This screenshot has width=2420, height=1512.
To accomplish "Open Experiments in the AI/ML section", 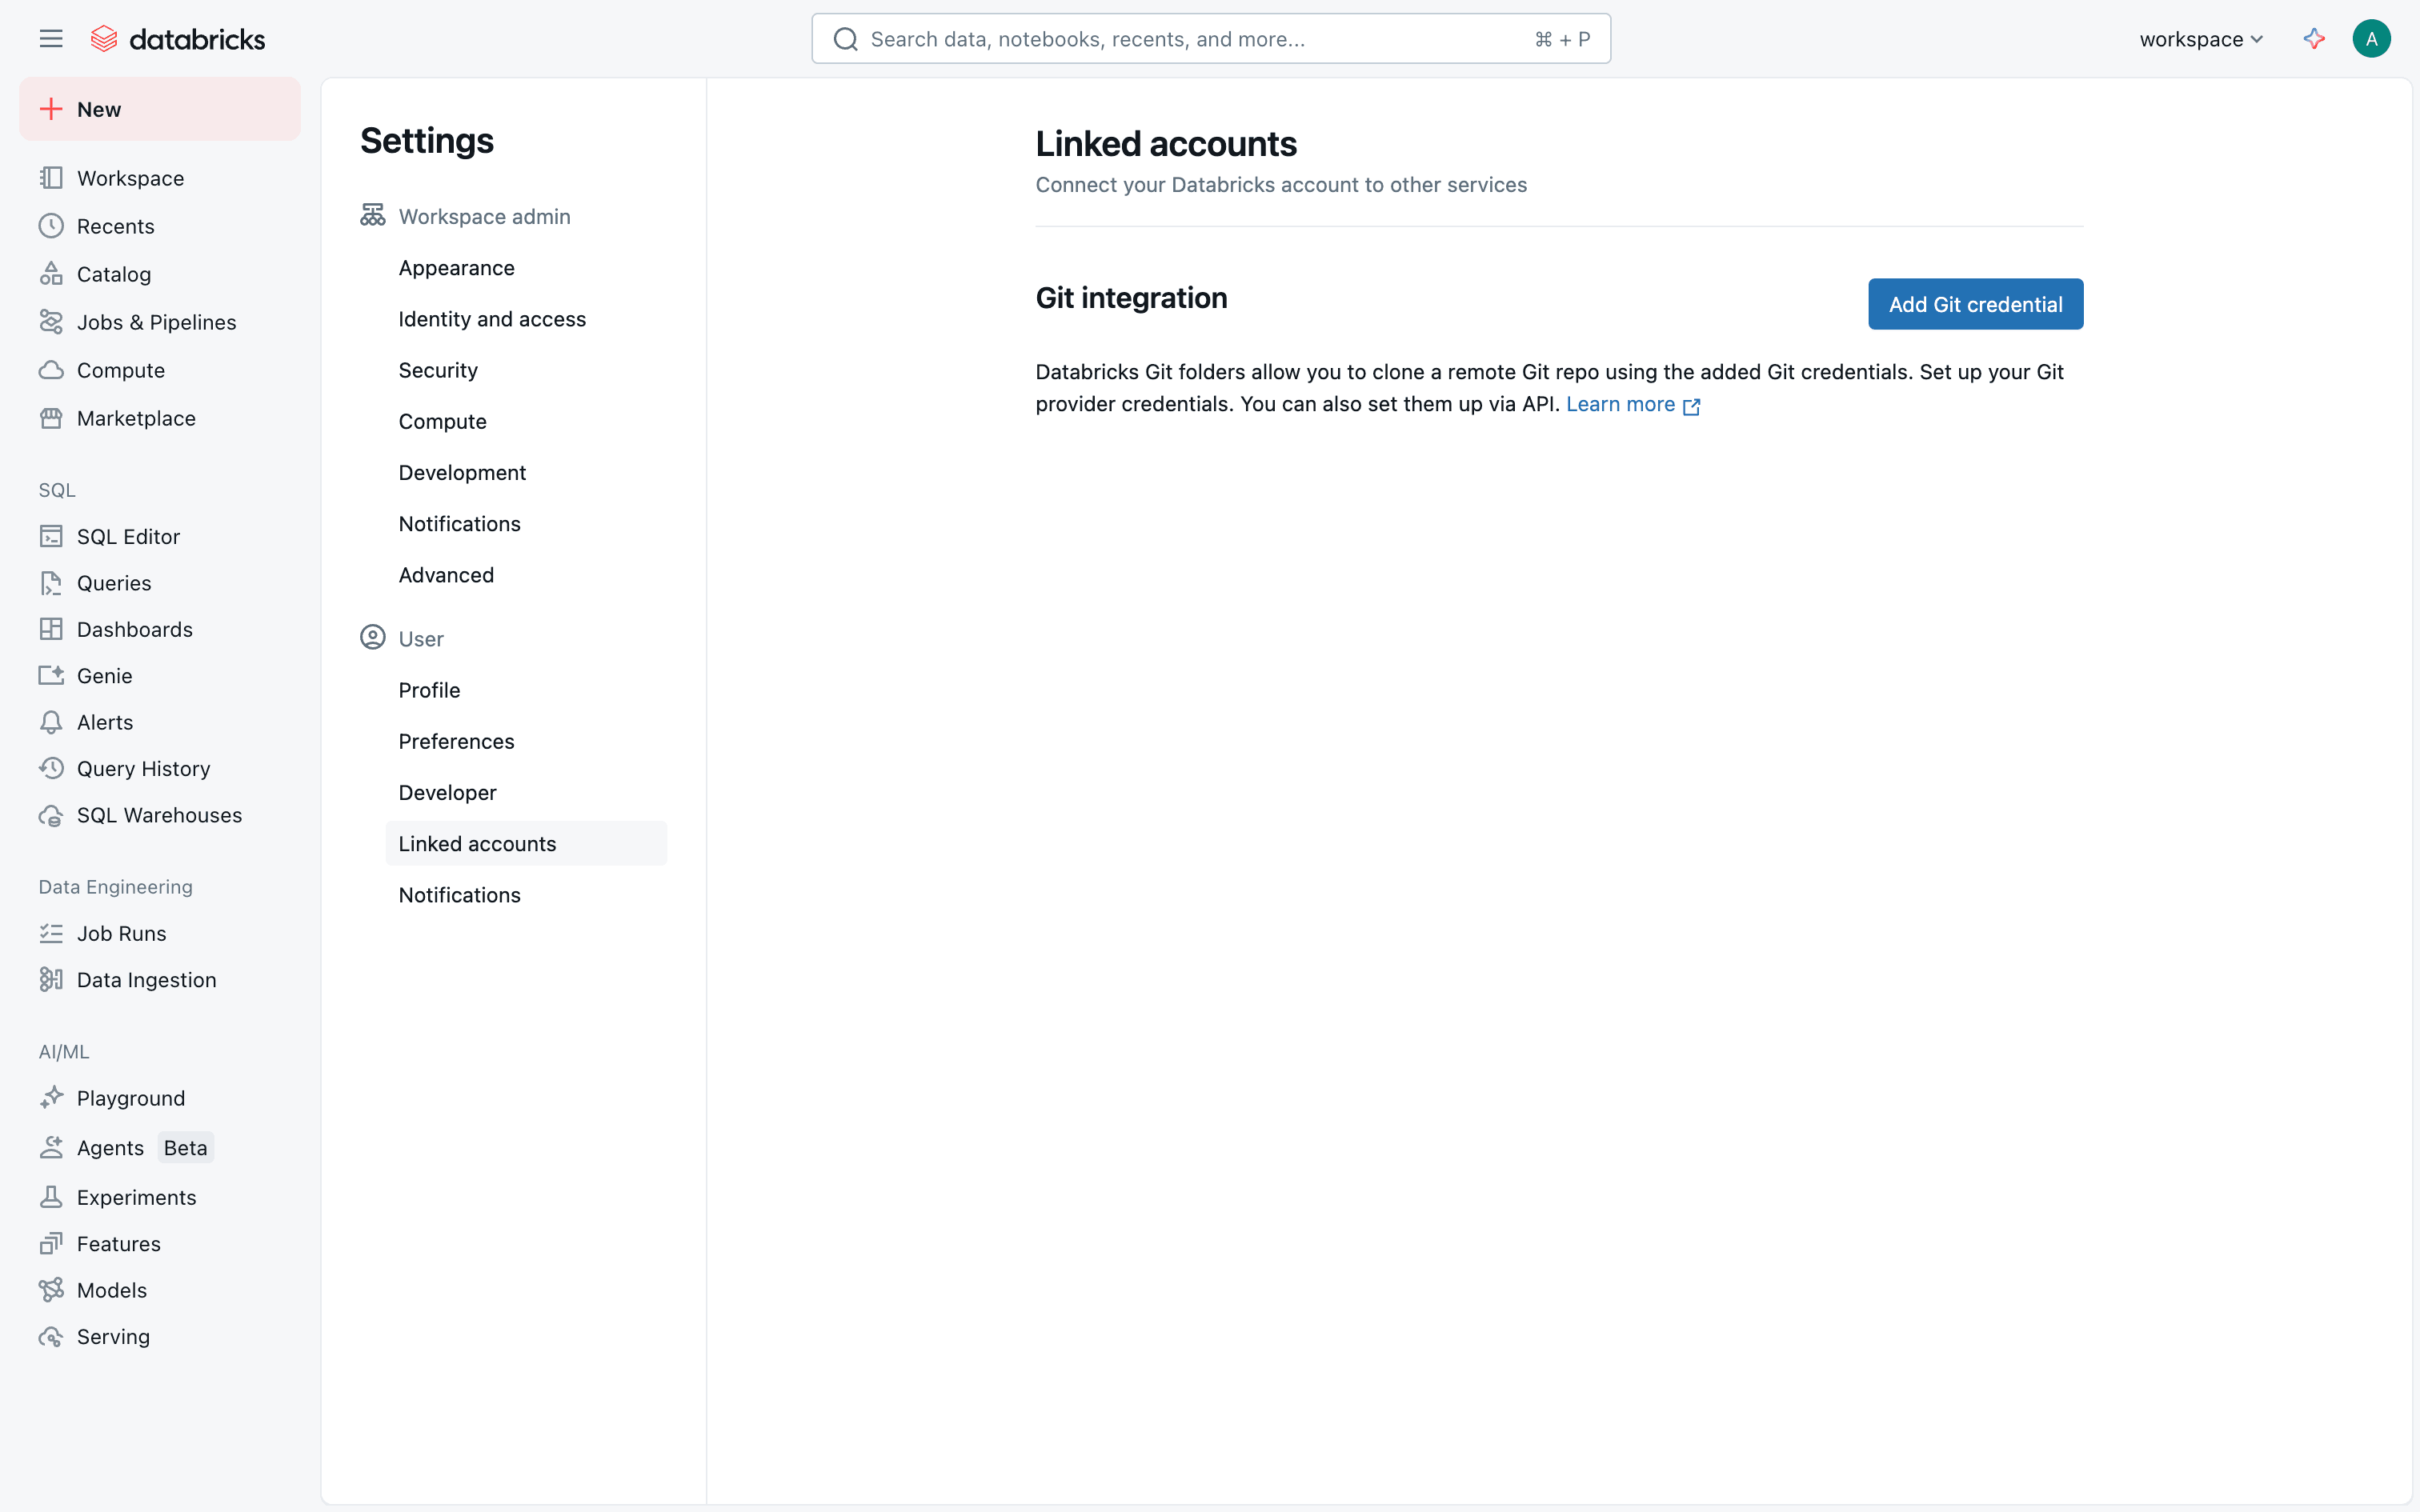I will pos(136,1197).
